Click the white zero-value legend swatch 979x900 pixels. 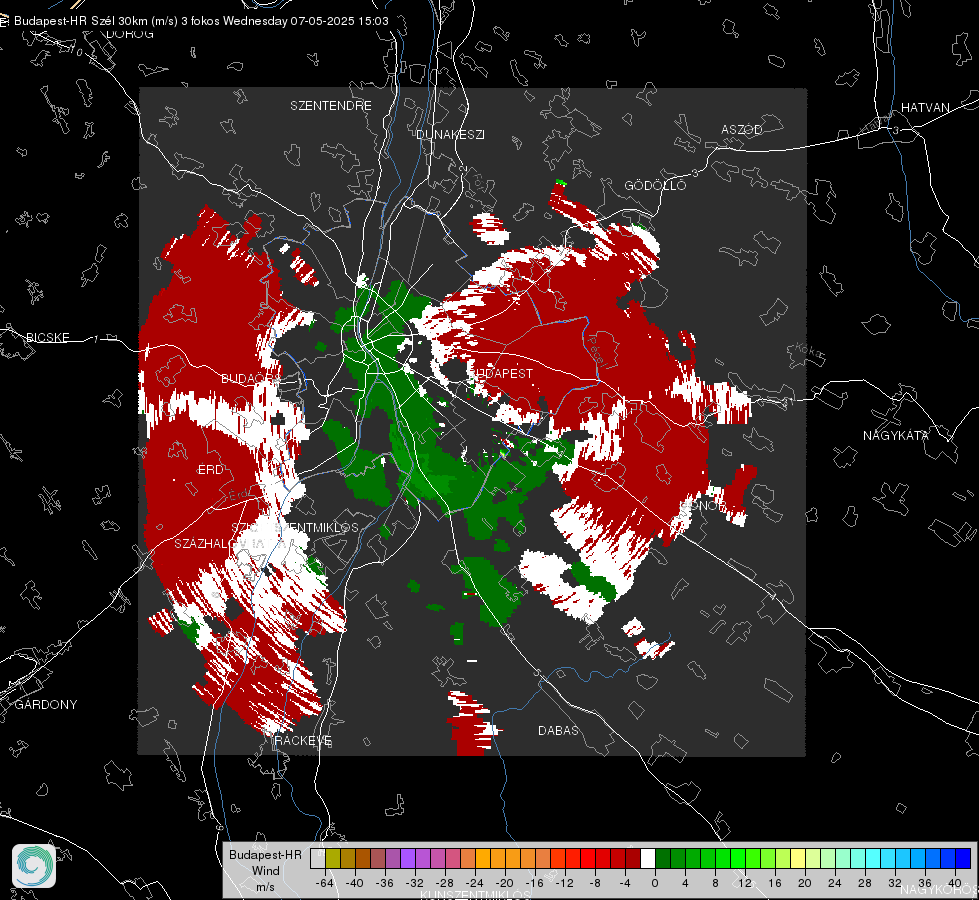(x=648, y=859)
